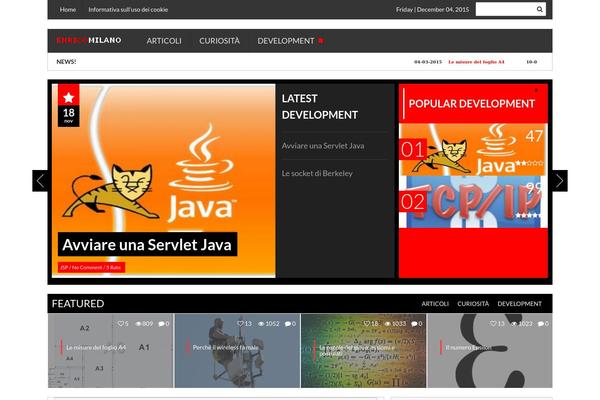600x400 pixels.
Task: Like the 'Perché il wireless fa male' card heart
Action: pos(240,323)
